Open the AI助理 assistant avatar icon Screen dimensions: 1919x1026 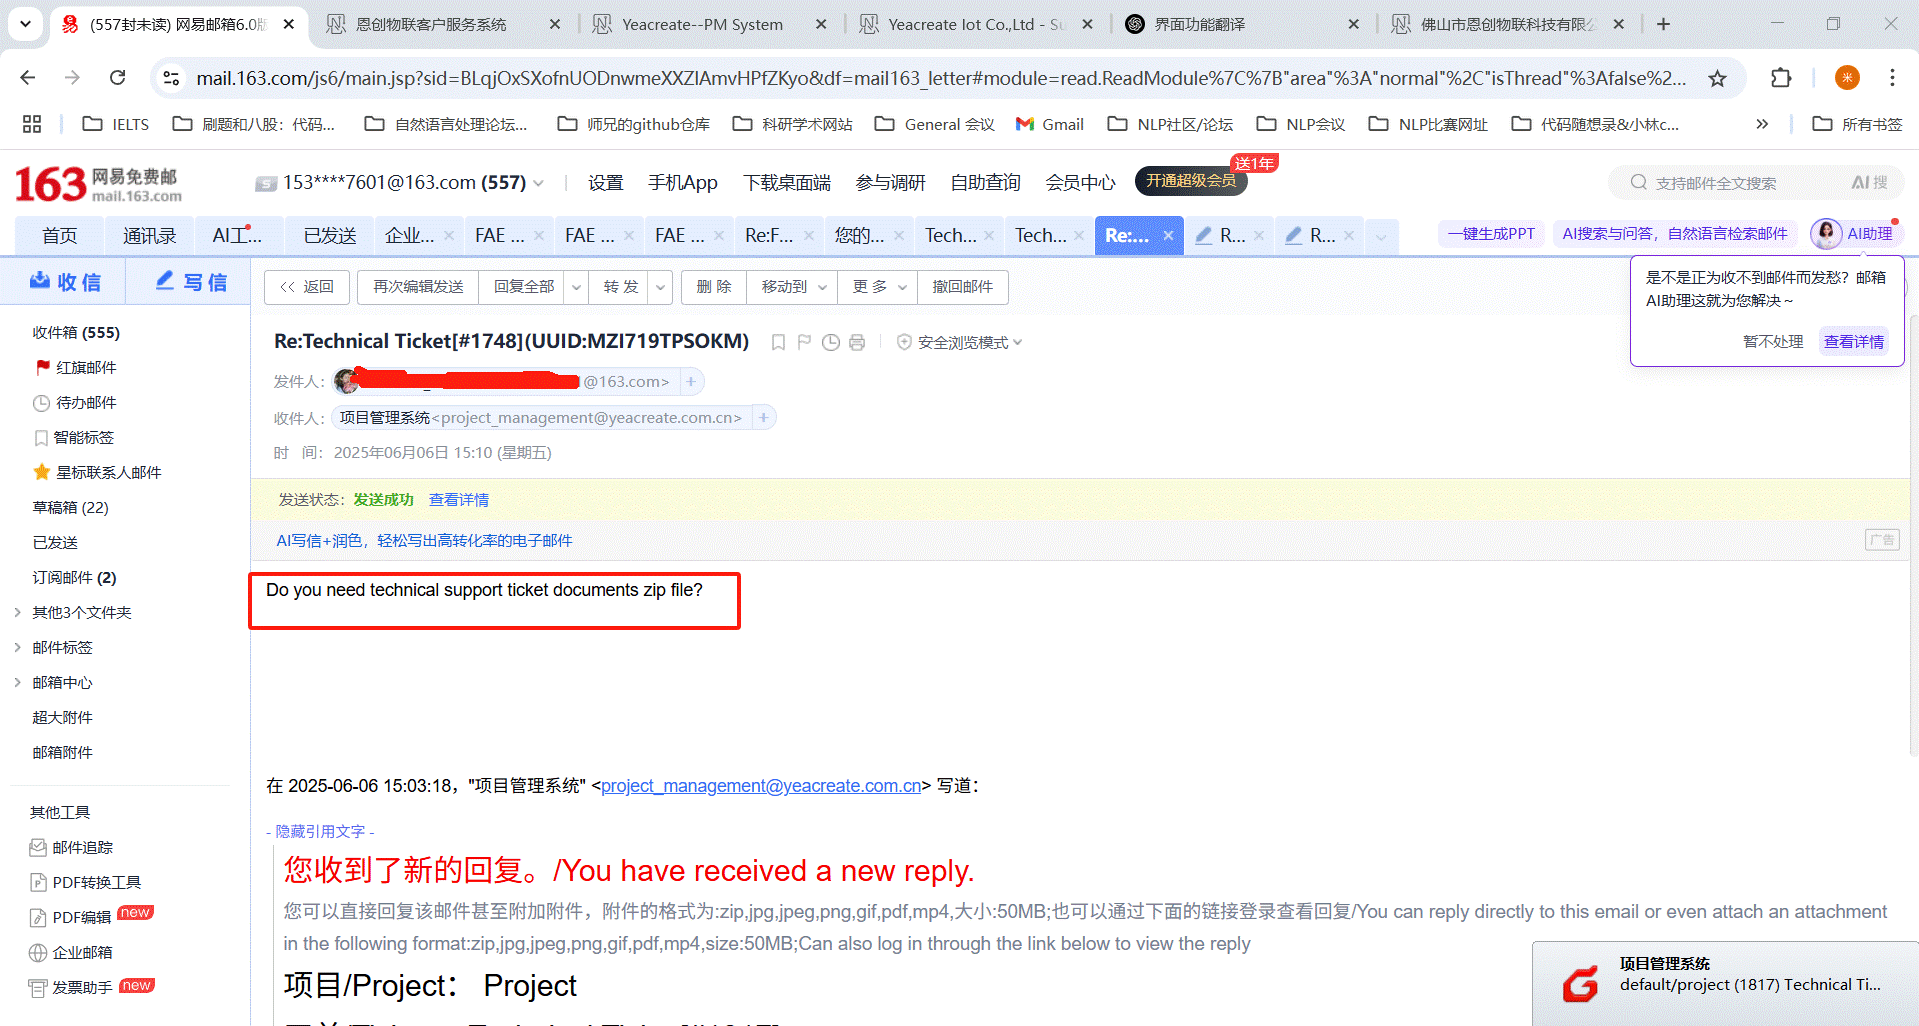pos(1826,234)
